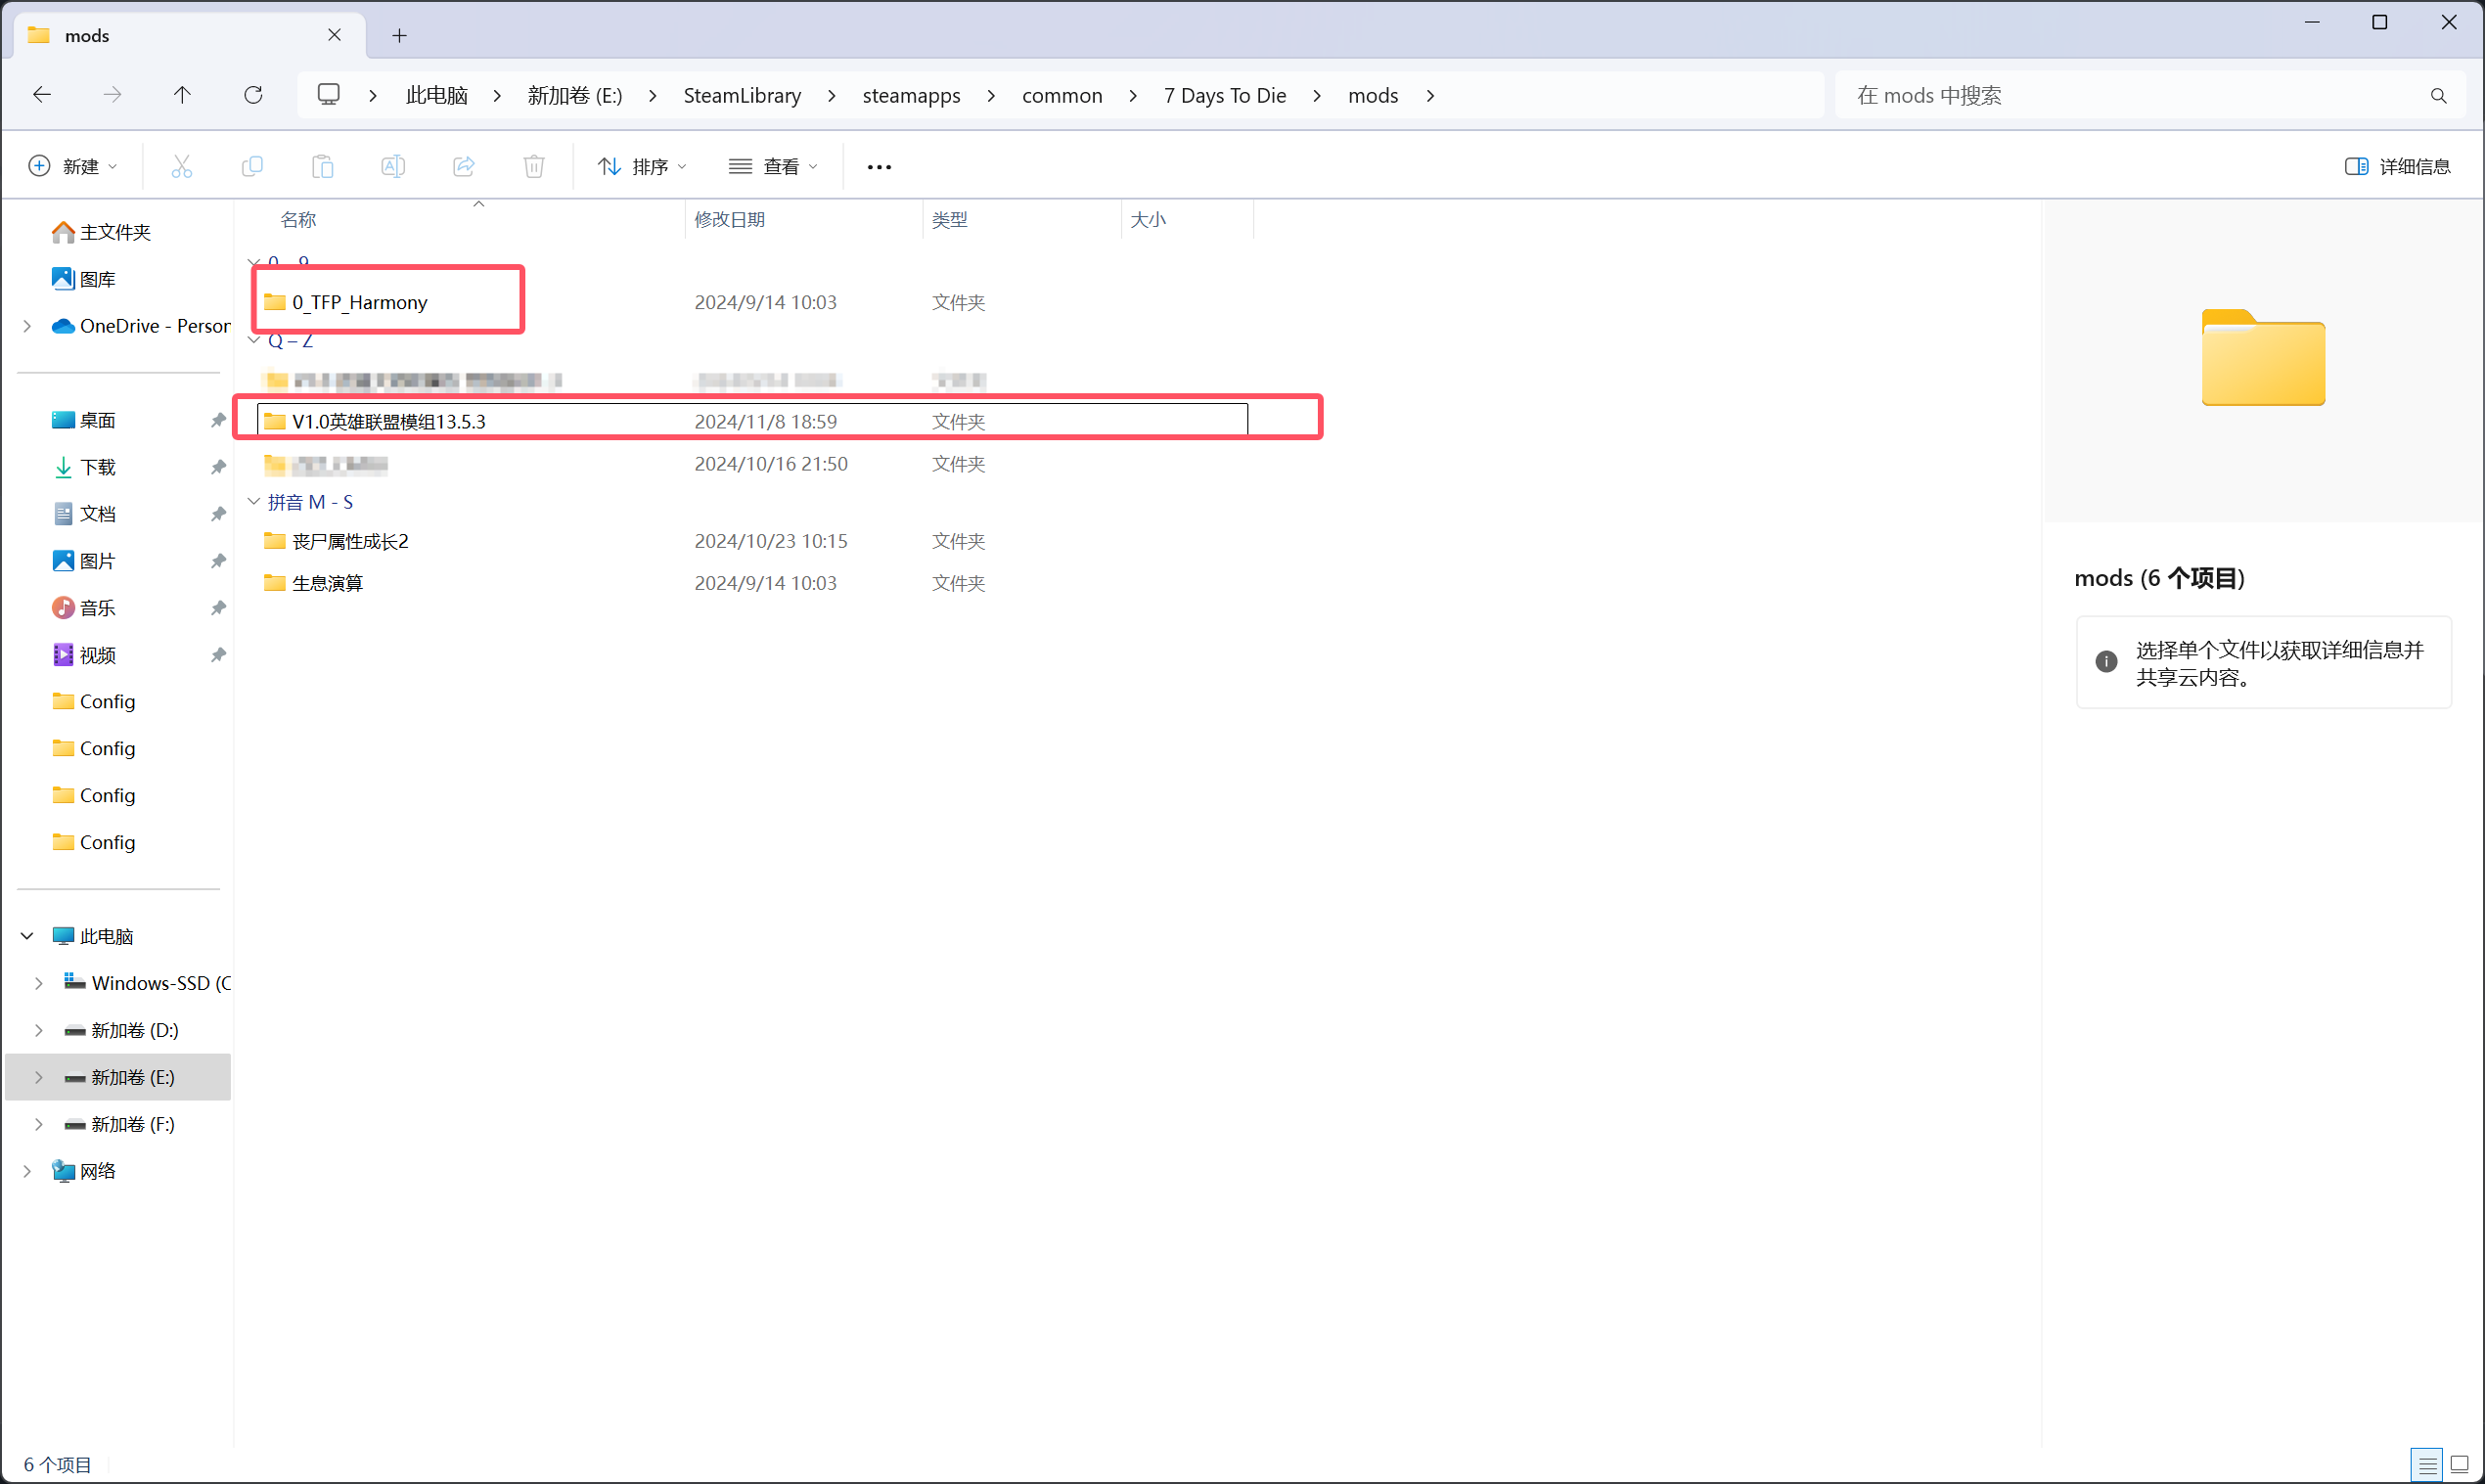Switch to details list view icon

pyautogui.click(x=2427, y=1465)
